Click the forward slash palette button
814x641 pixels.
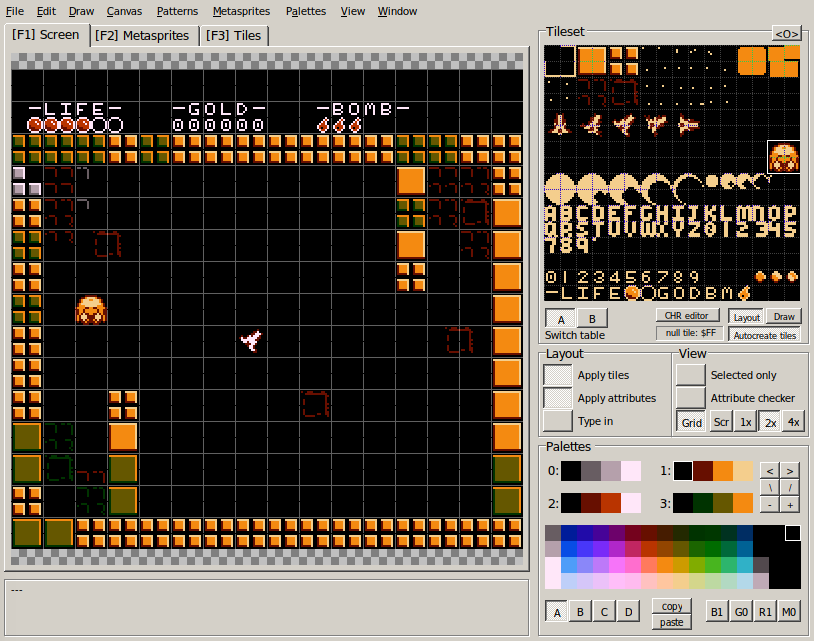point(790,487)
